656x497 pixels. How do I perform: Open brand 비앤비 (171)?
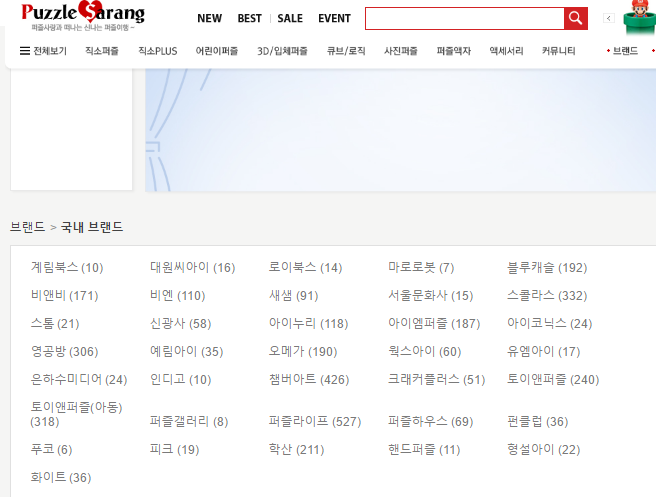coord(64,295)
